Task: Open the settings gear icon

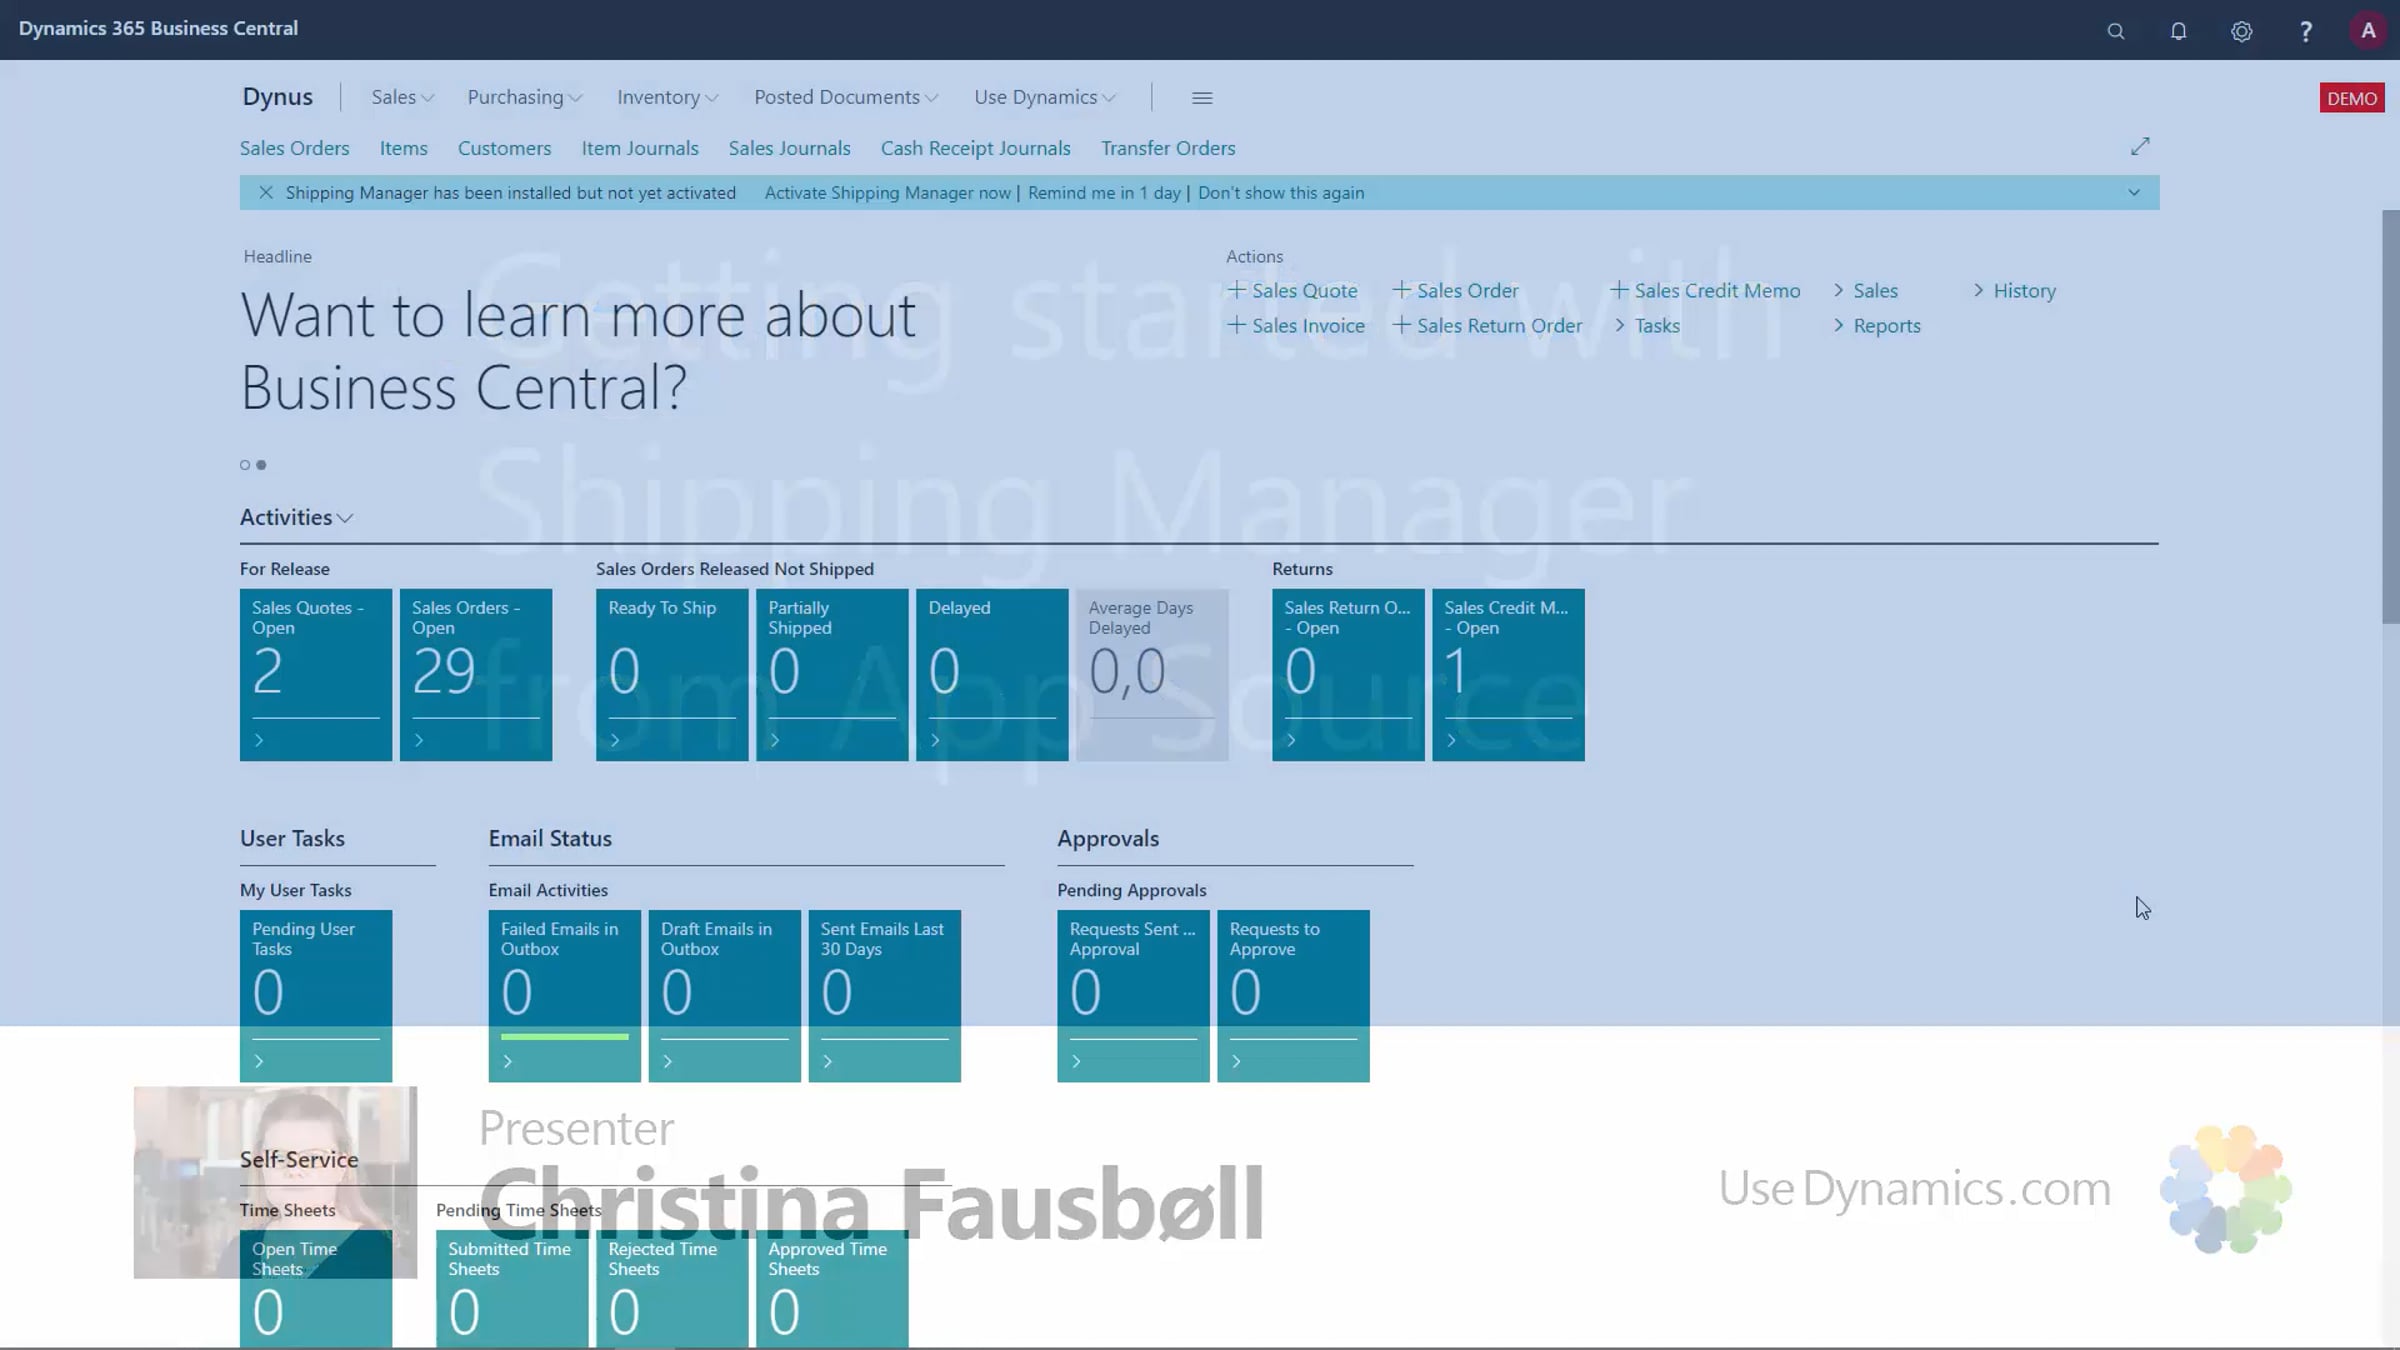Action: [x=2241, y=31]
